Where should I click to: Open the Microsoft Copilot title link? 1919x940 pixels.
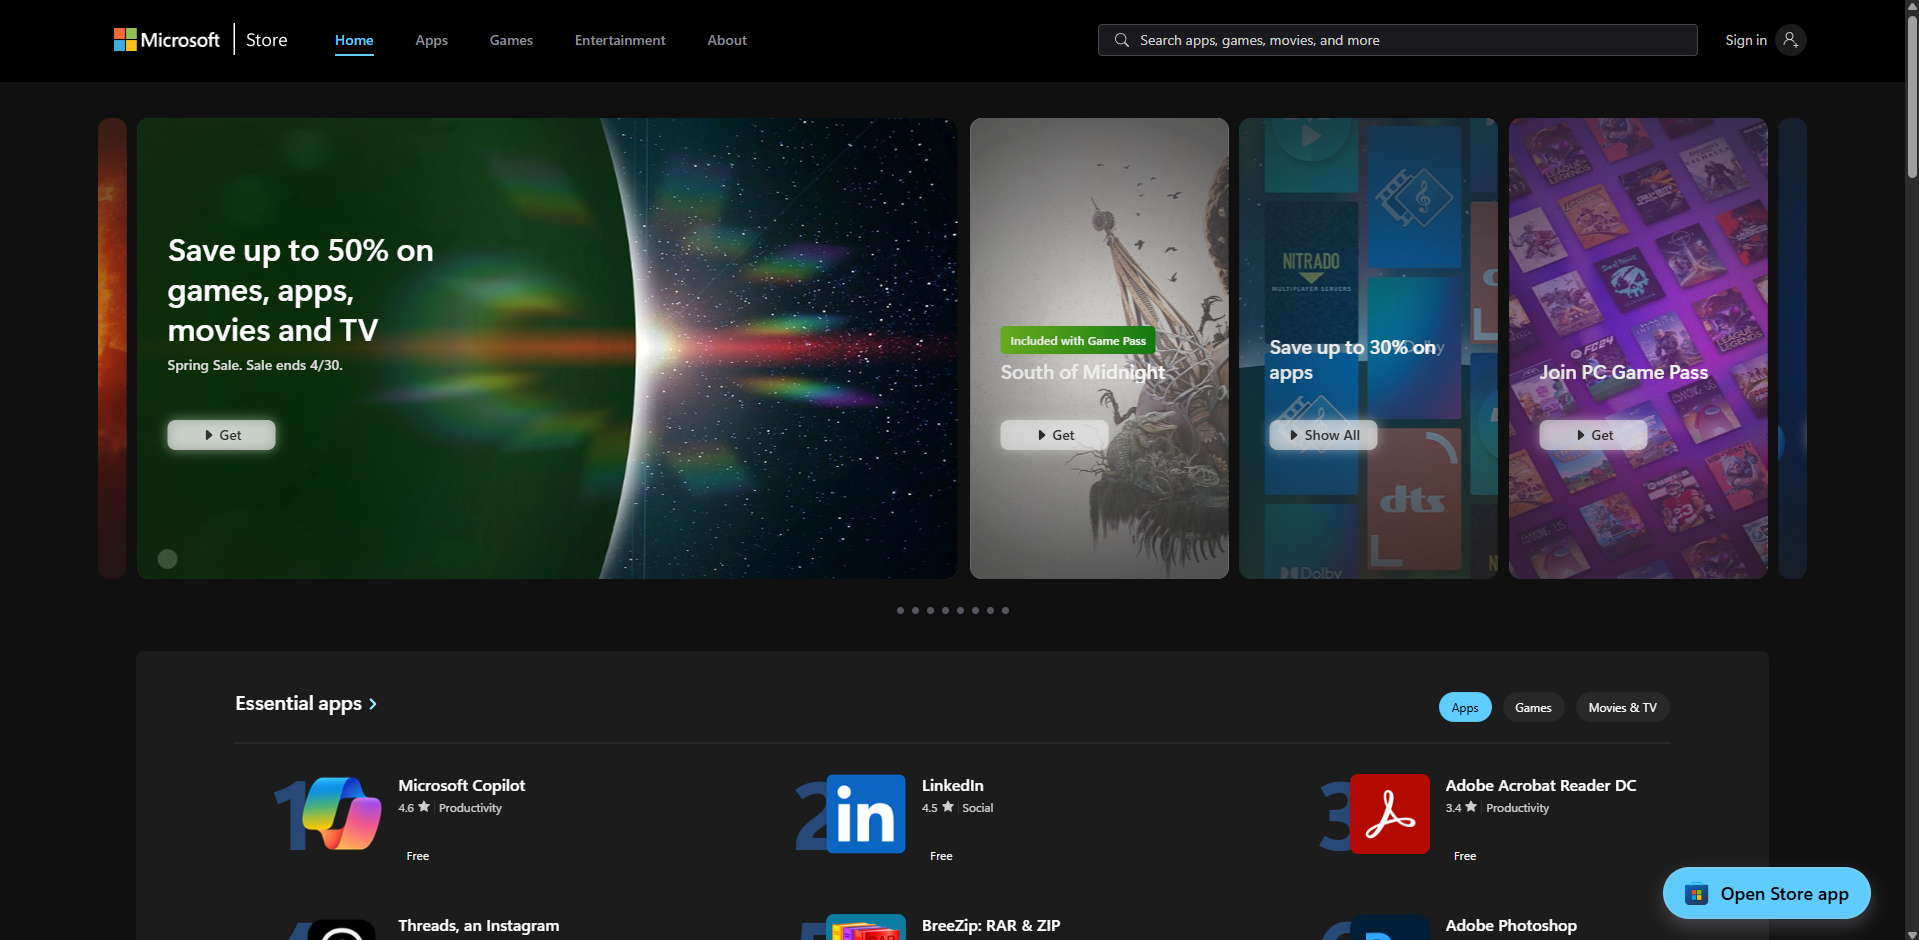[x=461, y=786]
